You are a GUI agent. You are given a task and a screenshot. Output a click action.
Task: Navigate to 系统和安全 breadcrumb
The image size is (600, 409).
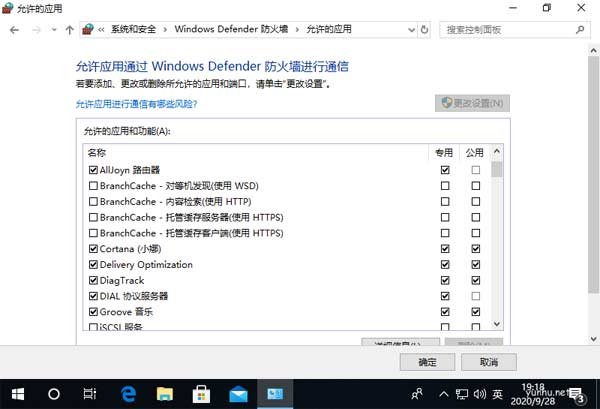(134, 29)
